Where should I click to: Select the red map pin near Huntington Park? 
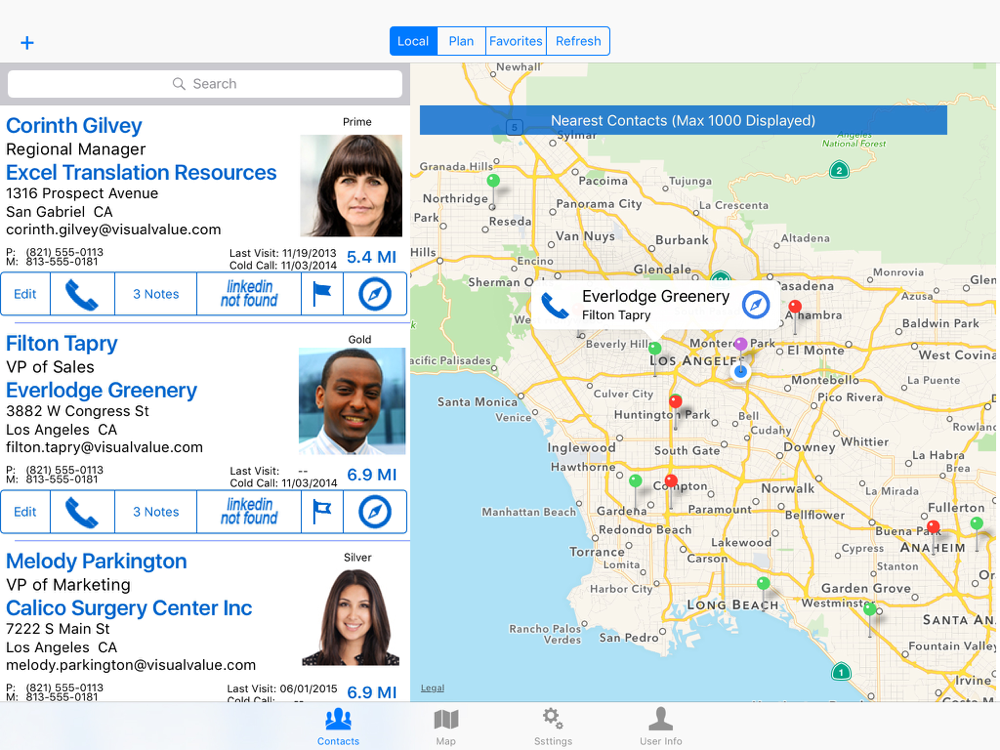pyautogui.click(x=675, y=401)
